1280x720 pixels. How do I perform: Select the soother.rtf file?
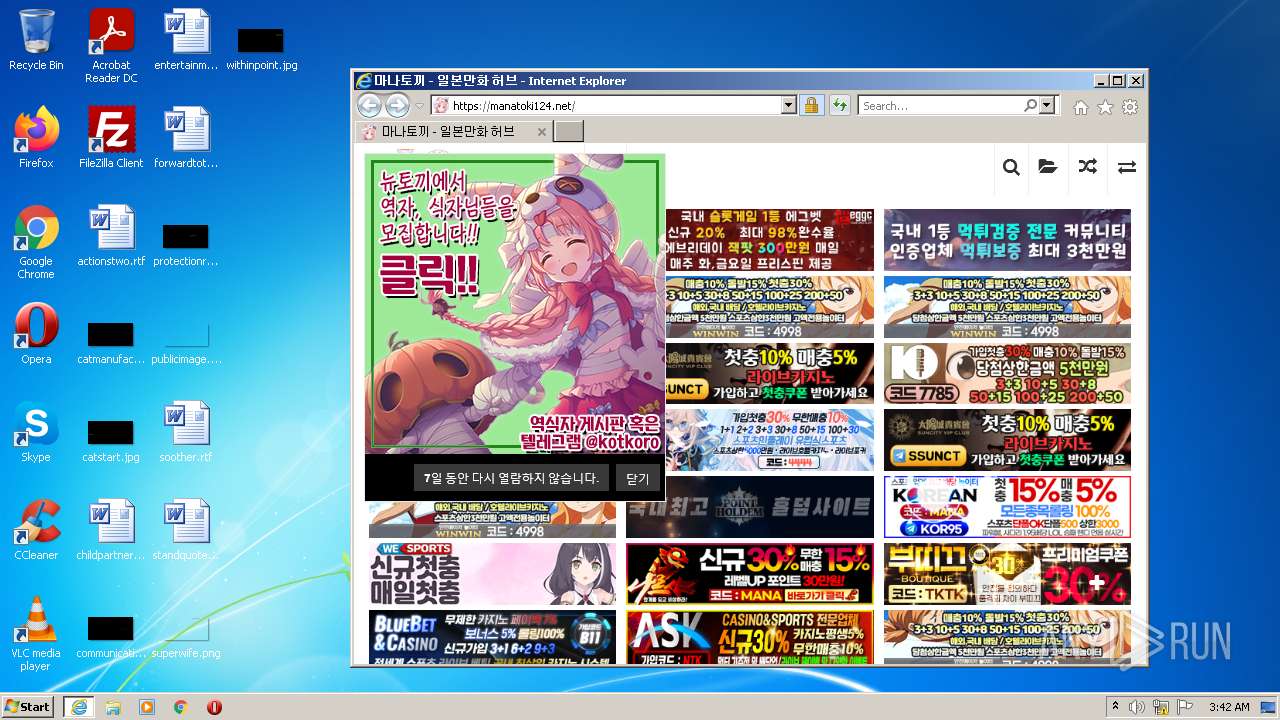coord(186,432)
